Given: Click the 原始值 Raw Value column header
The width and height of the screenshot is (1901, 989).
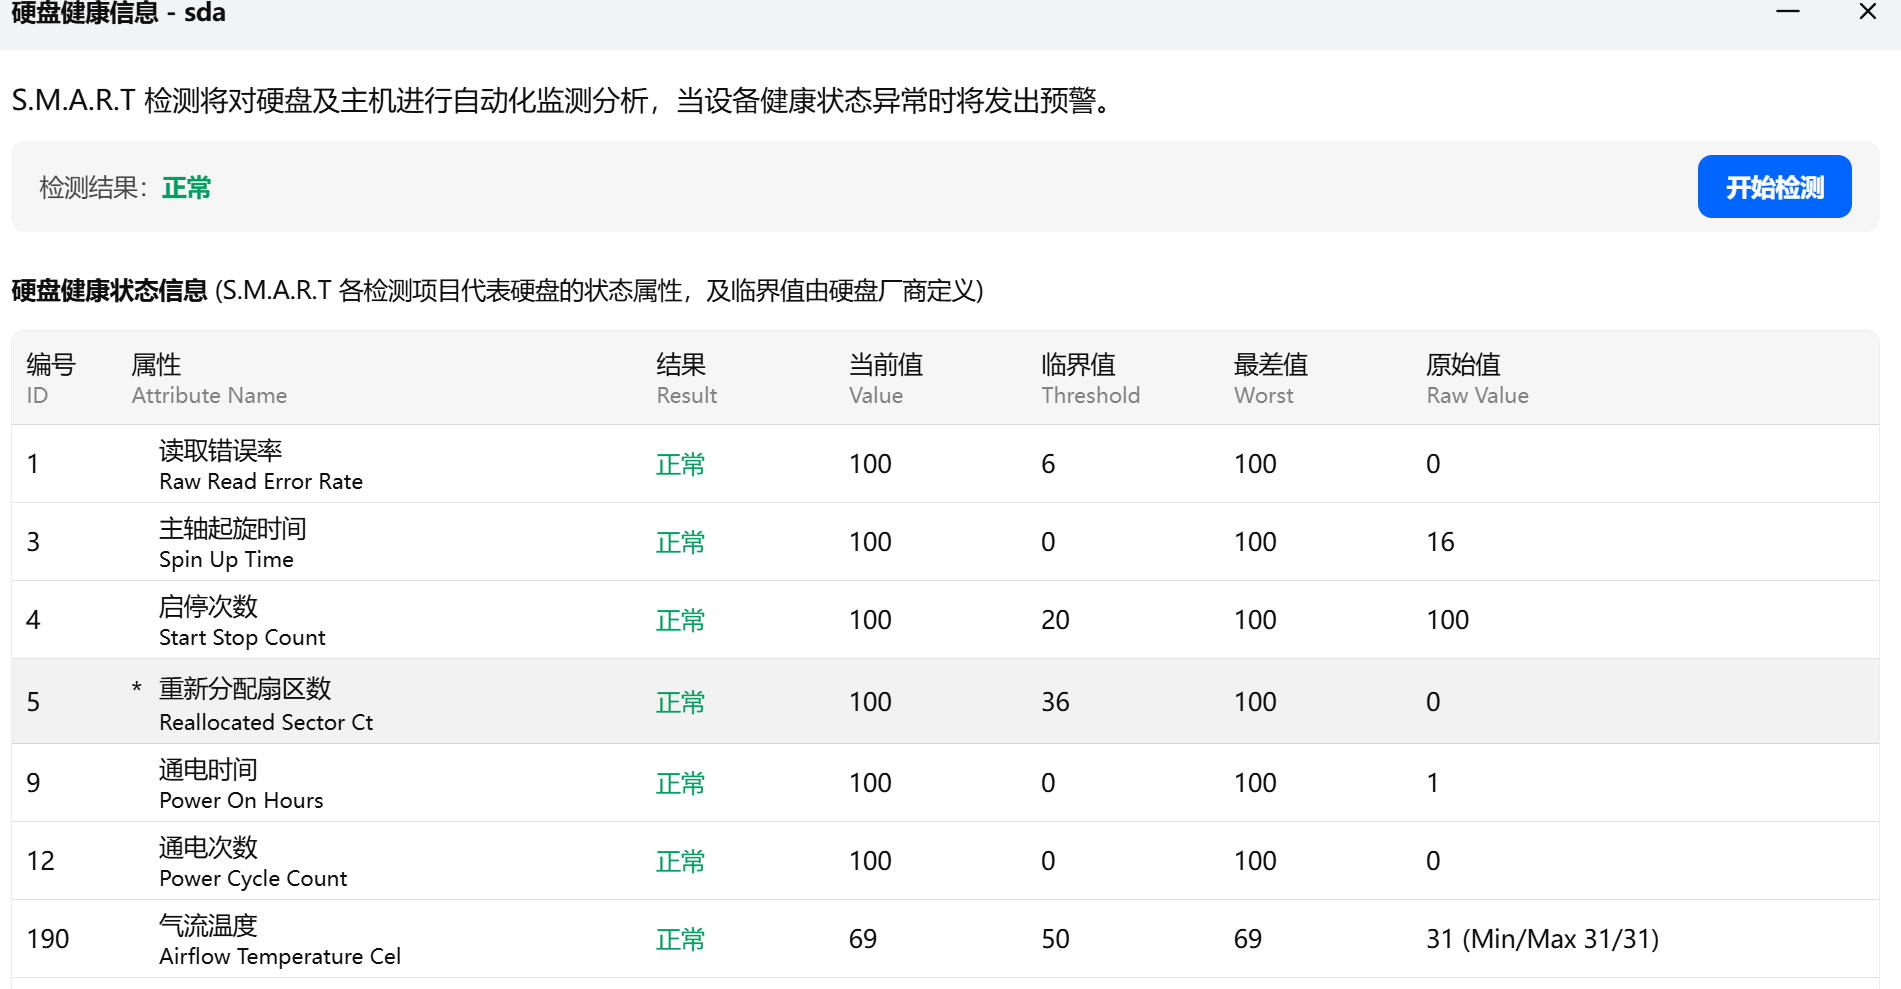Looking at the screenshot, I should 1477,378.
